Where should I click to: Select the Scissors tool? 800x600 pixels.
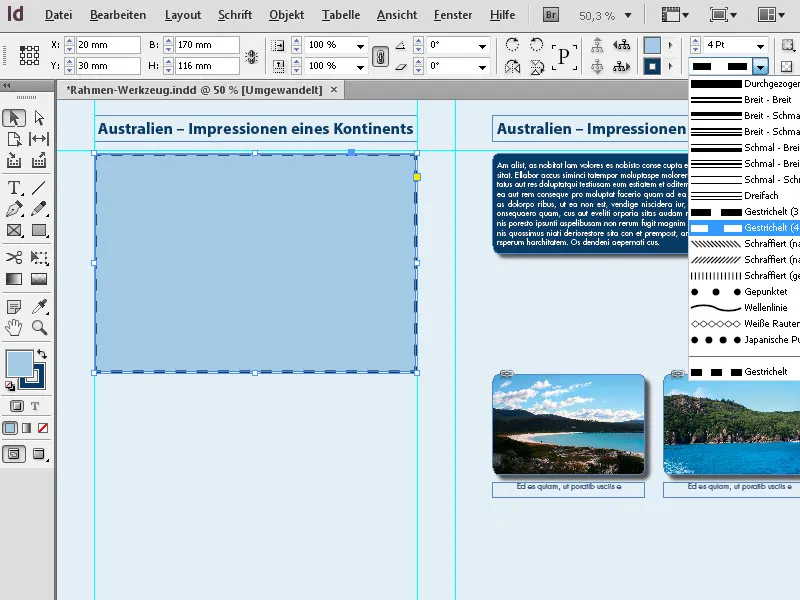point(14,257)
